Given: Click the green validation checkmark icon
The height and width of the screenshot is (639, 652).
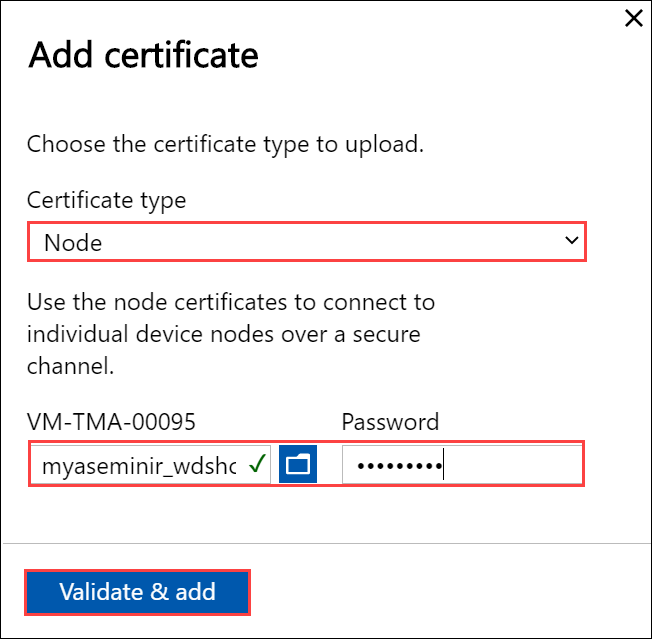Looking at the screenshot, I should click(257, 464).
